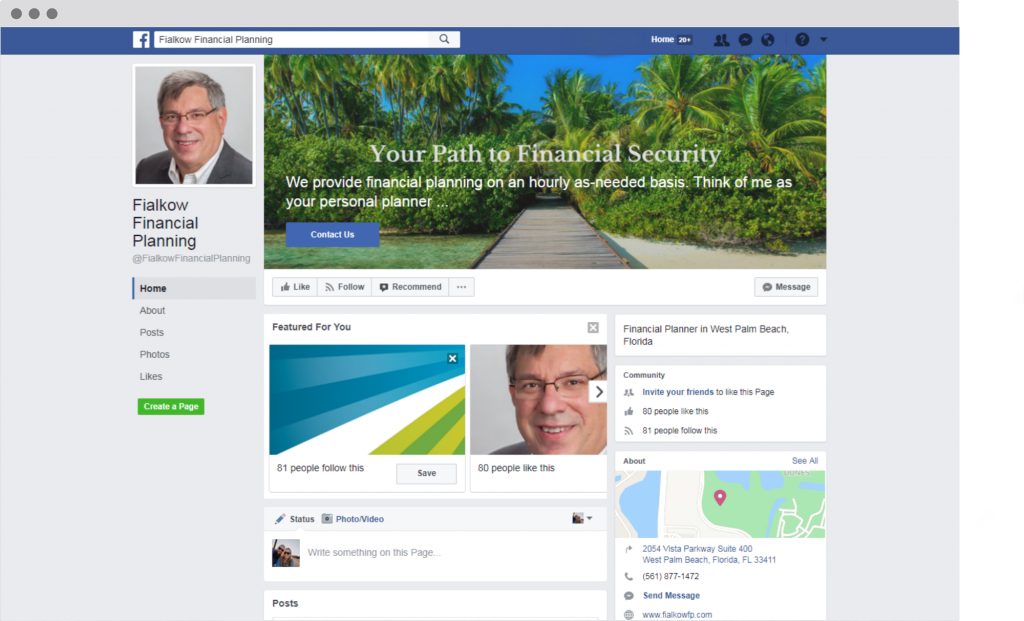
Task: Click the Facebook logo icon
Action: tap(141, 39)
